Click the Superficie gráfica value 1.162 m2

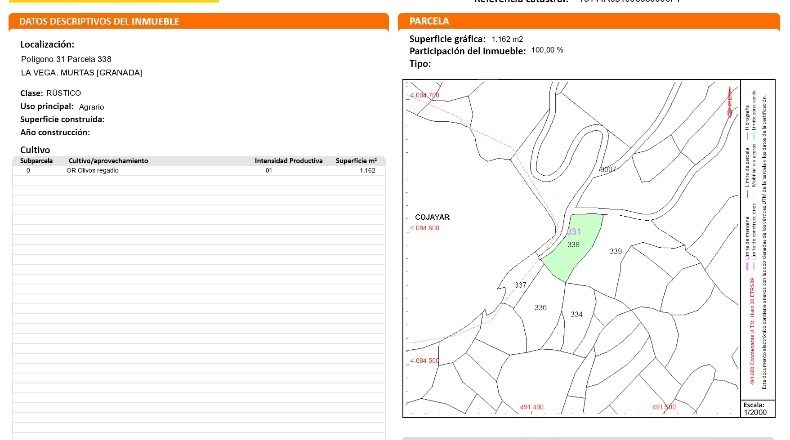(507, 39)
